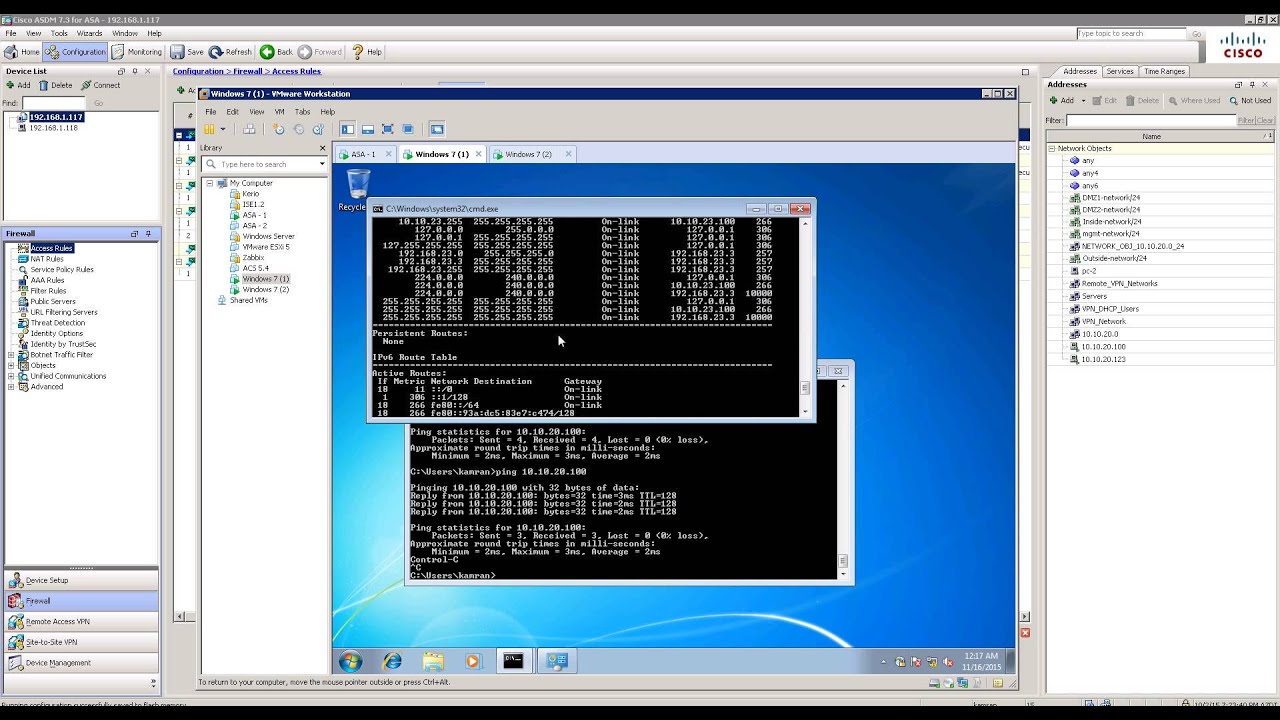Select VPN_DHCP_Users address object
This screenshot has width=1280, height=720.
click(x=1110, y=309)
